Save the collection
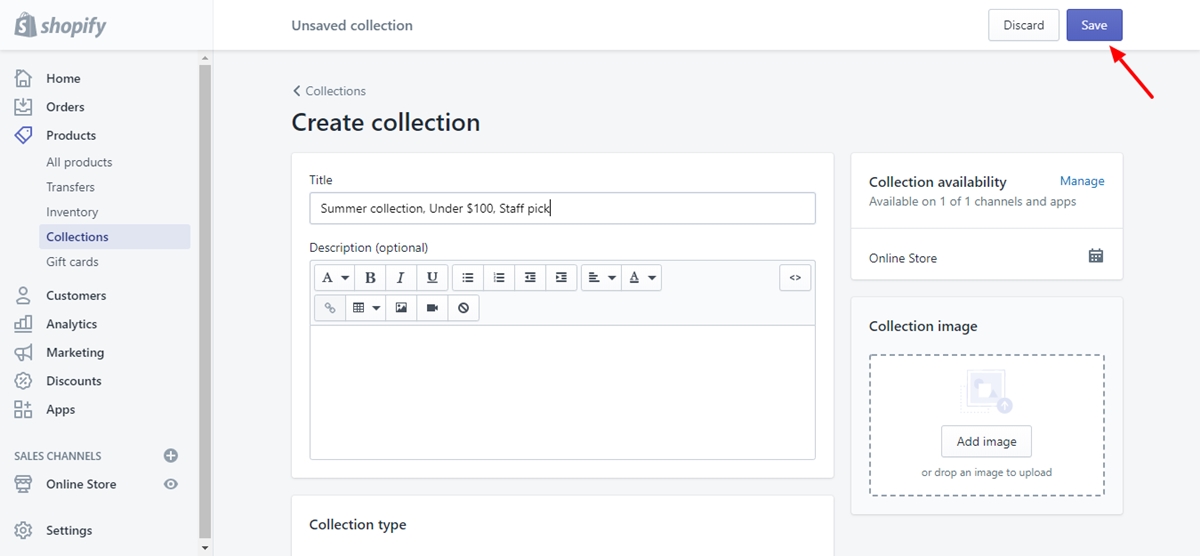Image resolution: width=1200 pixels, height=556 pixels. coord(1094,25)
